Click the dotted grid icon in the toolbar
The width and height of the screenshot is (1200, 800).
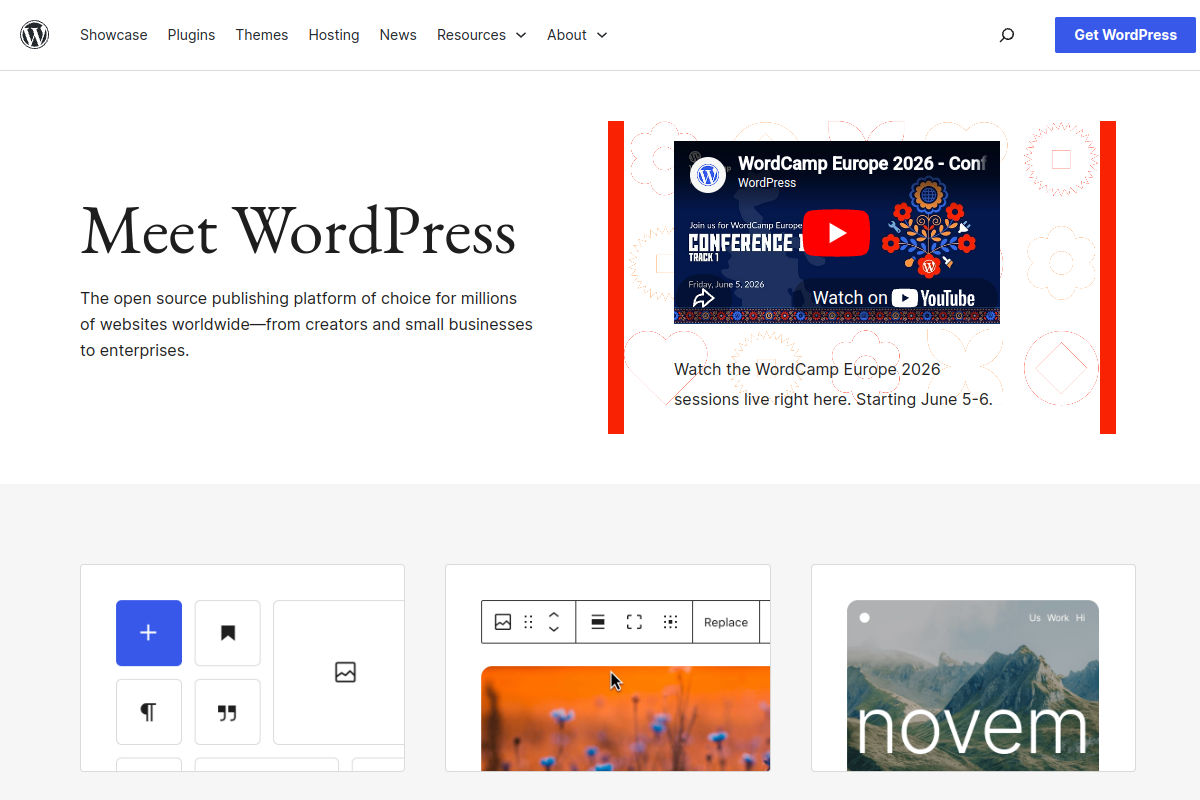click(x=671, y=622)
